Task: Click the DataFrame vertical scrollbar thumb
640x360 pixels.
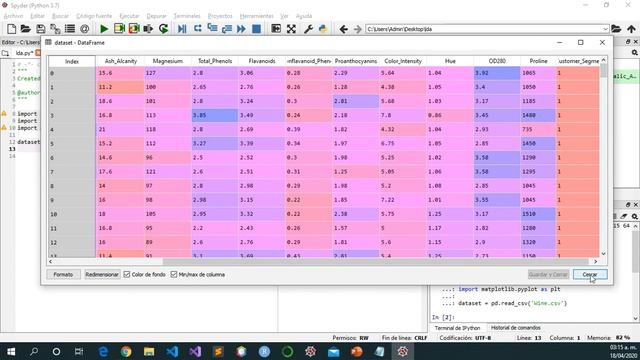Action: (x=603, y=71)
